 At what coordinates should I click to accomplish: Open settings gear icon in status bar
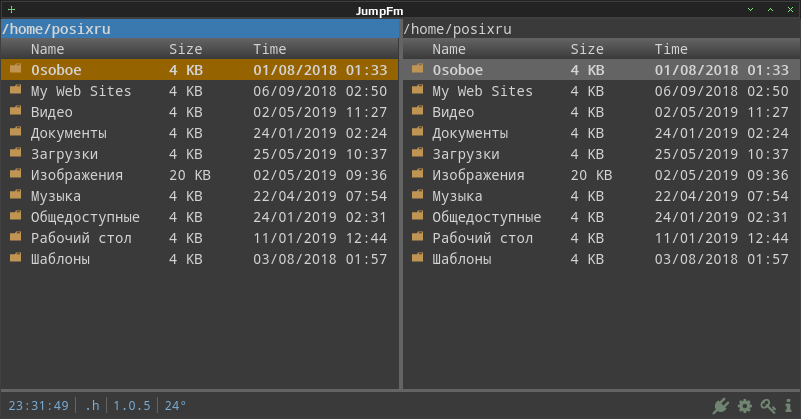(745, 406)
